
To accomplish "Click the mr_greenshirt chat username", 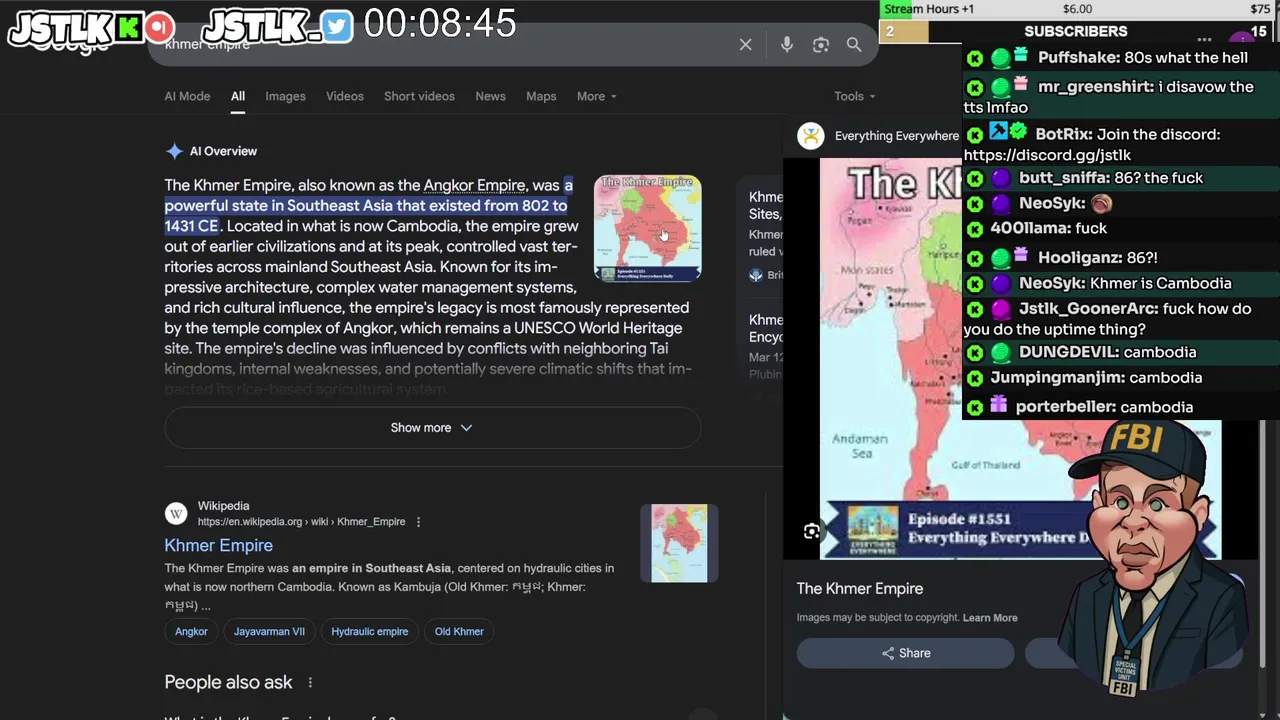I will (1094, 87).
